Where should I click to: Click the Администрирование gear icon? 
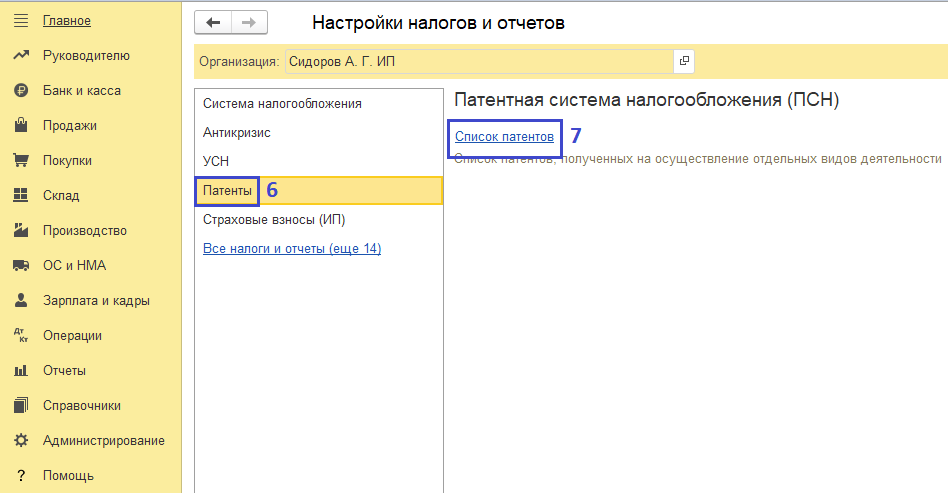coord(20,441)
